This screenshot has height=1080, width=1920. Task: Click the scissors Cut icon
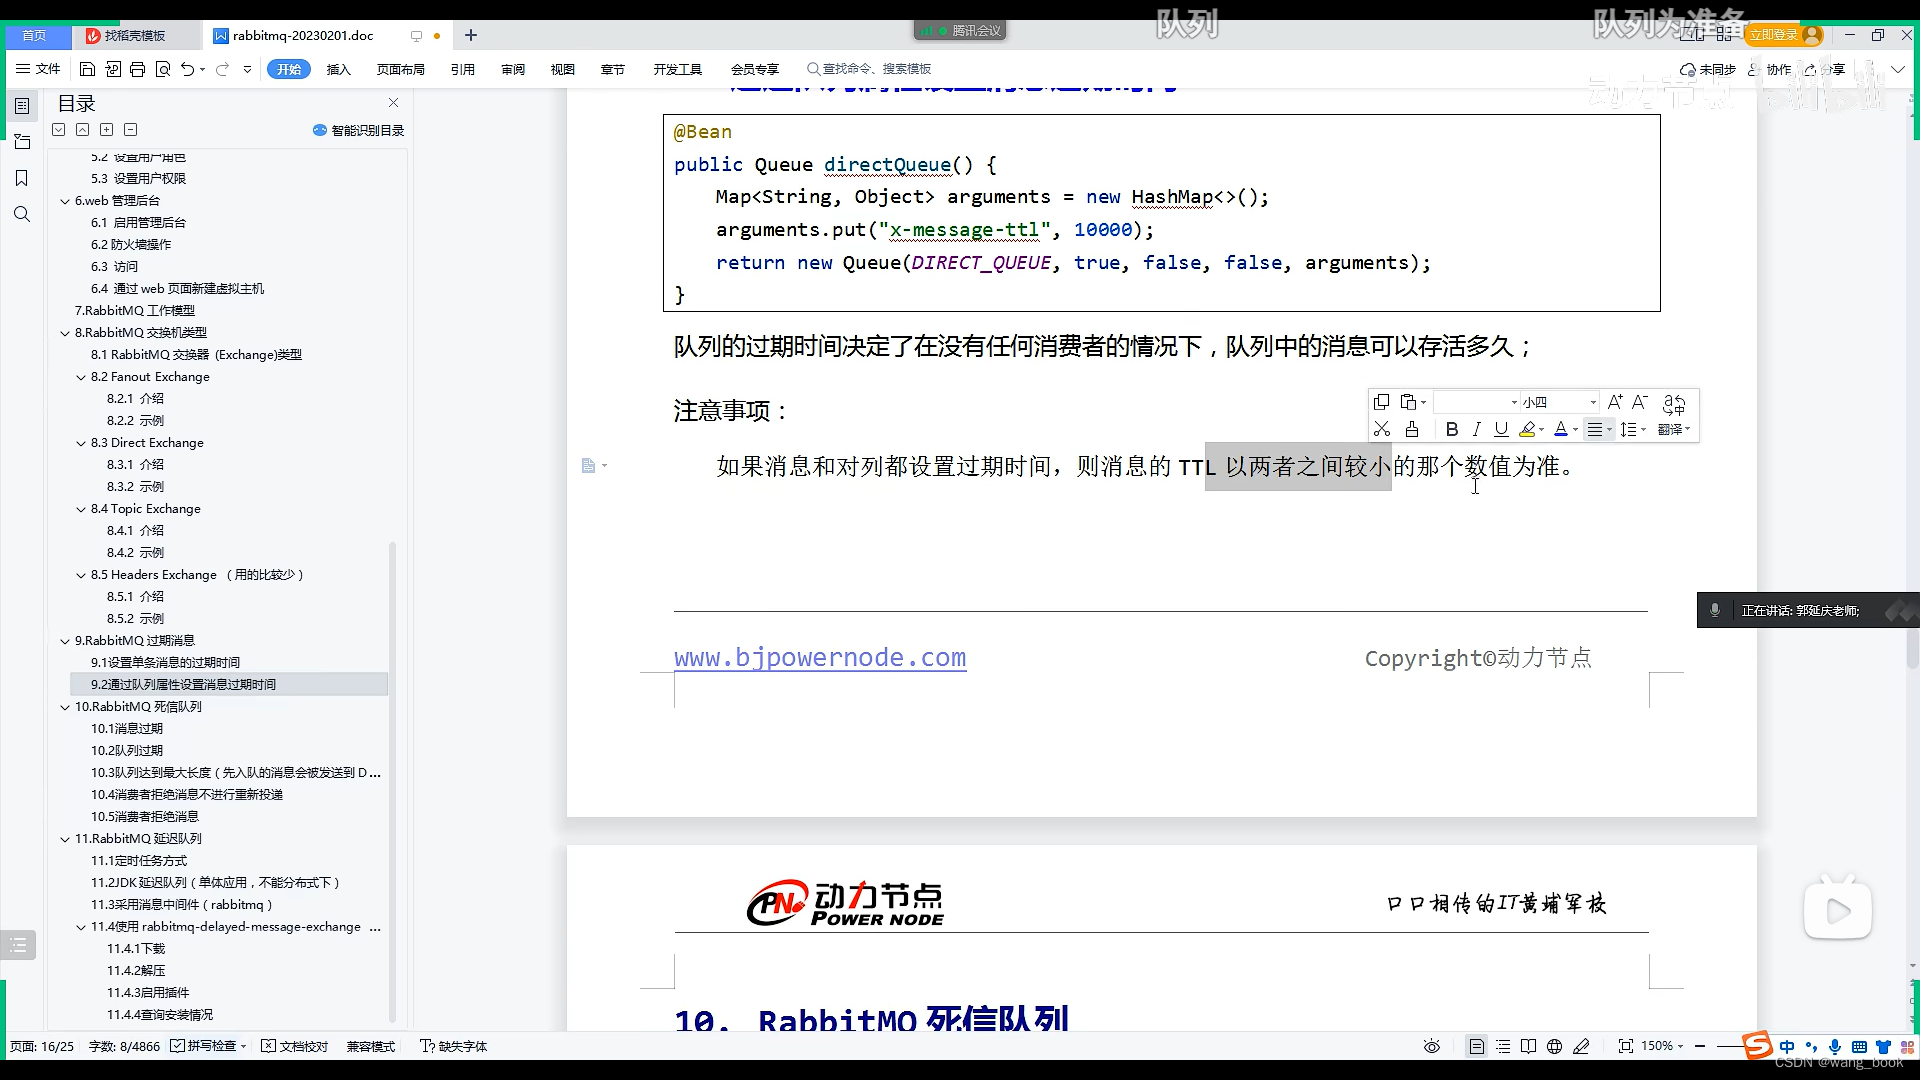pyautogui.click(x=1382, y=430)
